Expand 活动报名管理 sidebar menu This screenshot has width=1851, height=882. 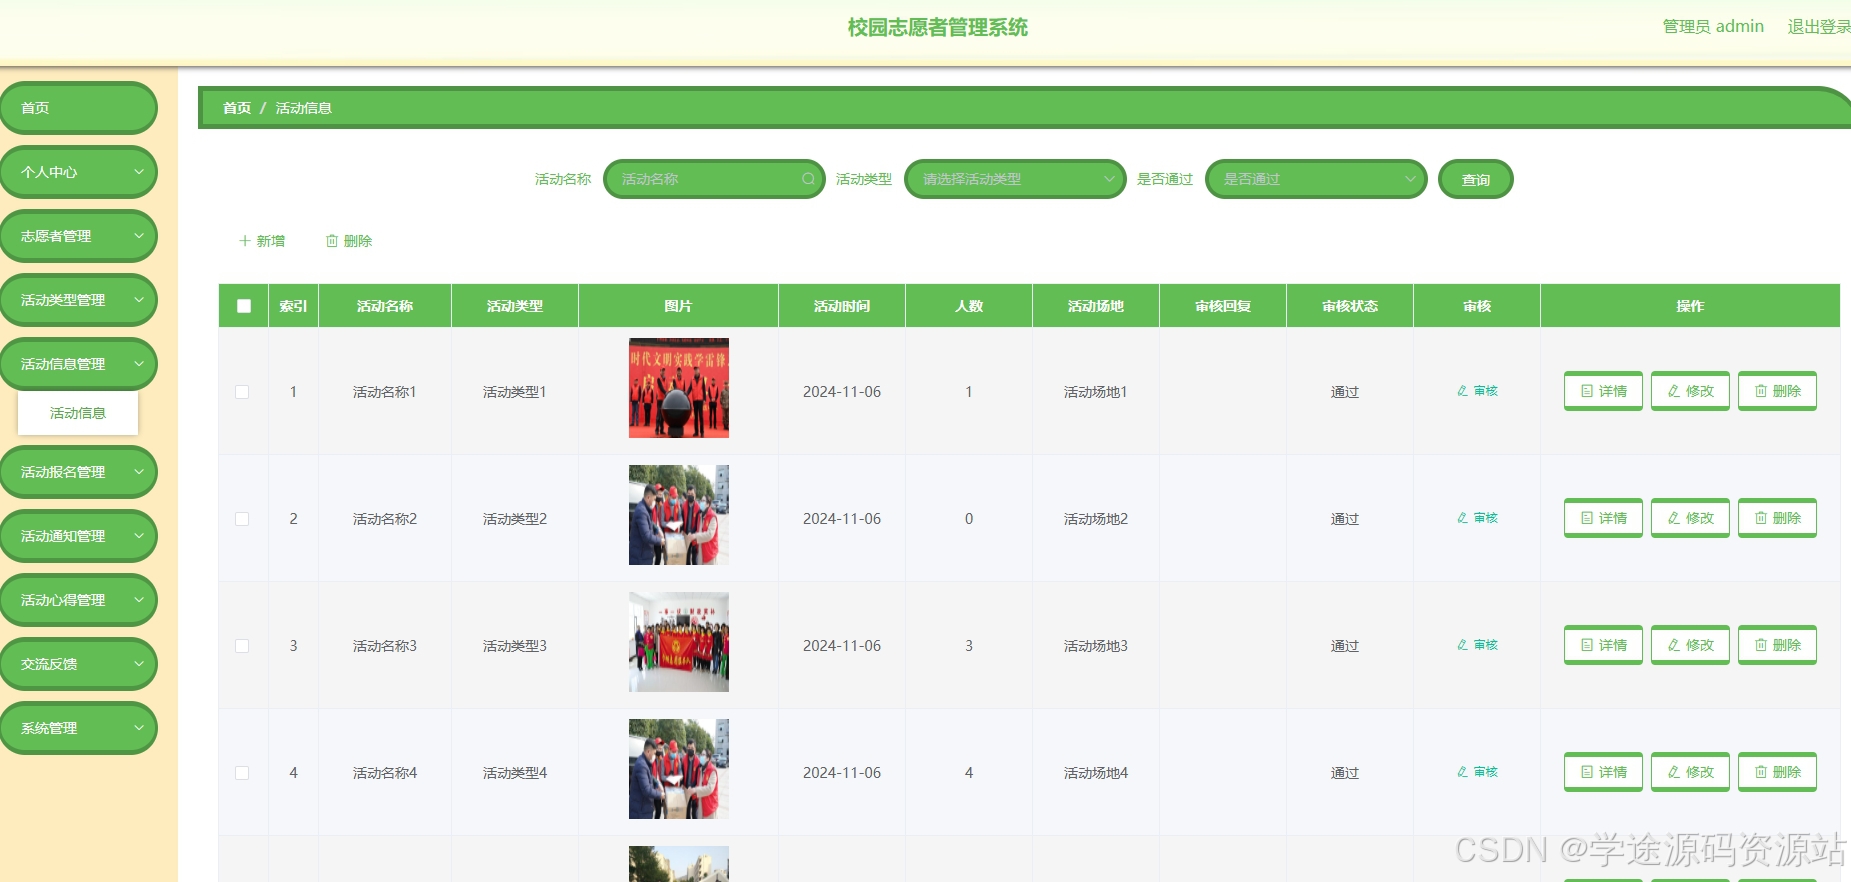pos(79,472)
